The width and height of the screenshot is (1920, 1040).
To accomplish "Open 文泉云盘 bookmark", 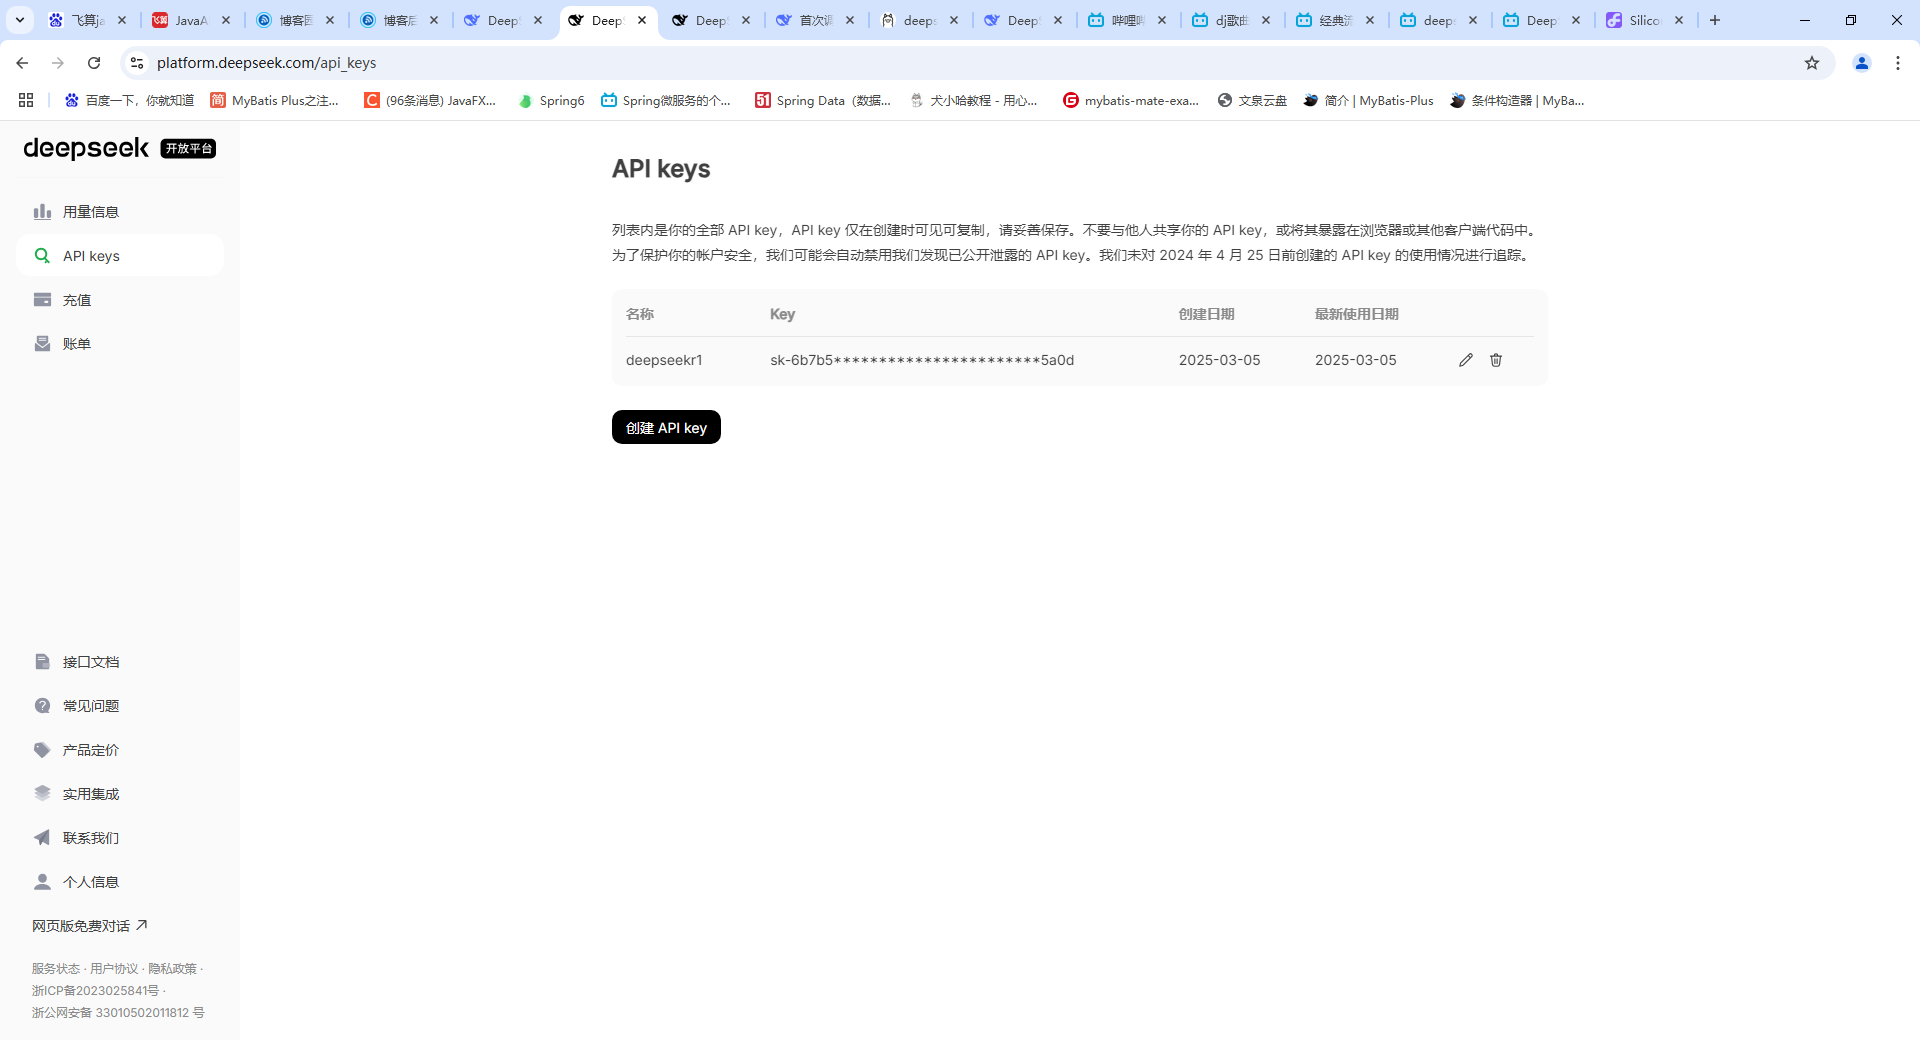I will click(x=1252, y=100).
